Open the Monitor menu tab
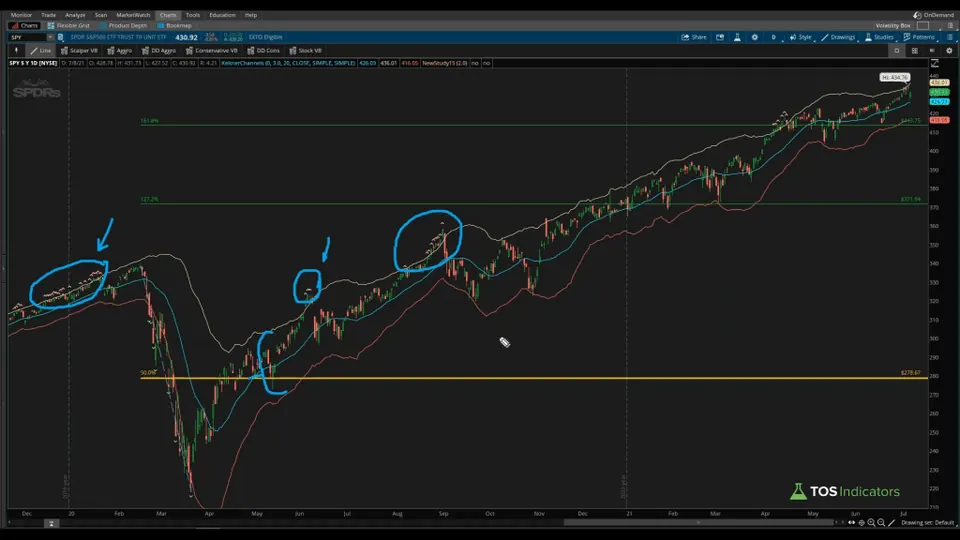960x540 pixels. [x=21, y=15]
